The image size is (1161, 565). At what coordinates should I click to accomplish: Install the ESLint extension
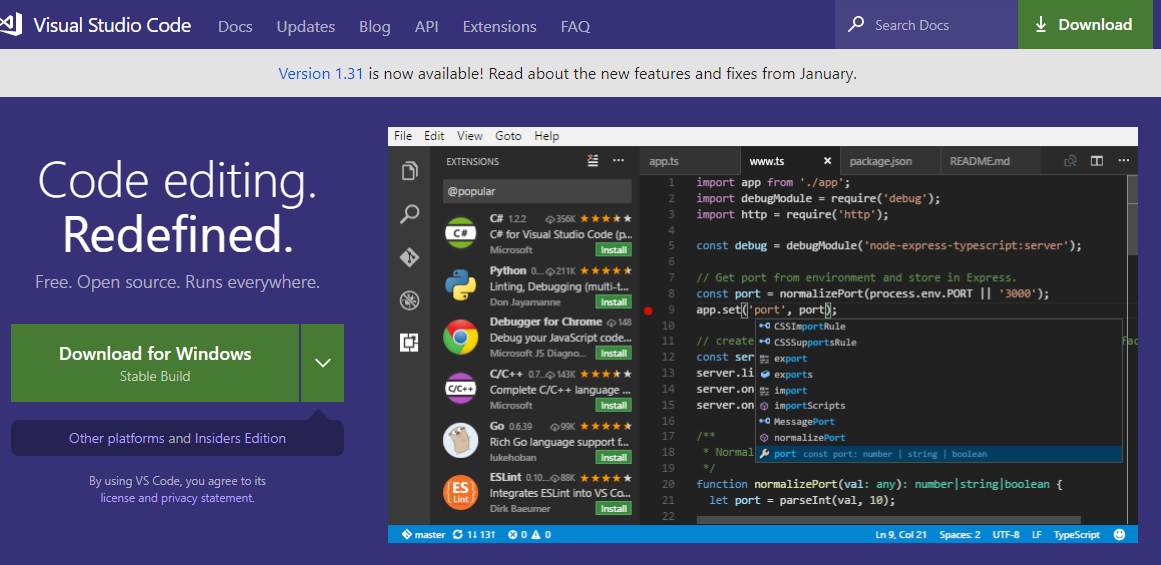click(x=614, y=509)
